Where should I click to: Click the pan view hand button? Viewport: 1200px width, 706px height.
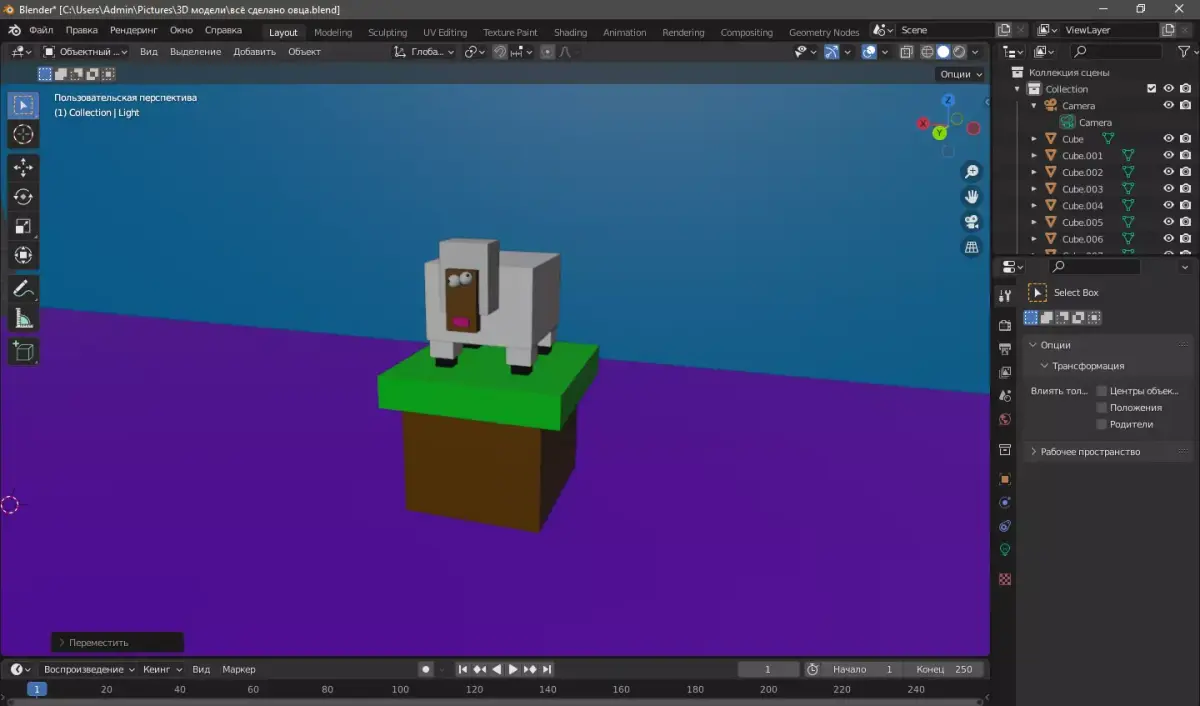(971, 197)
